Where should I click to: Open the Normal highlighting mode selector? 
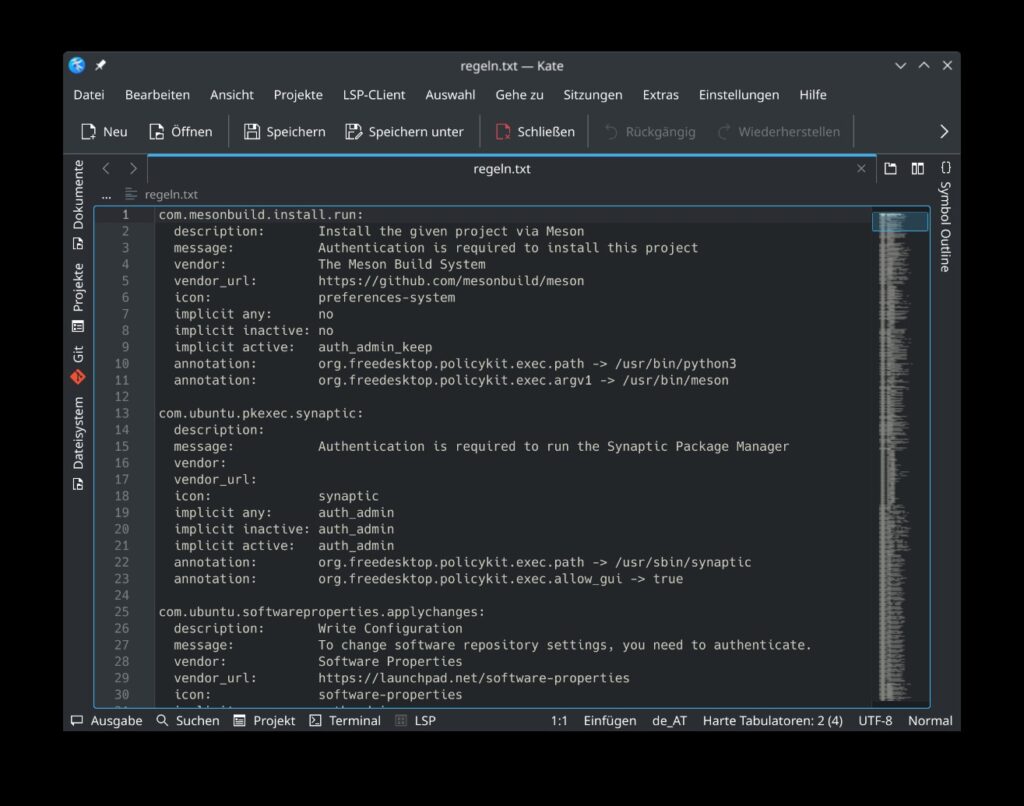coord(930,720)
